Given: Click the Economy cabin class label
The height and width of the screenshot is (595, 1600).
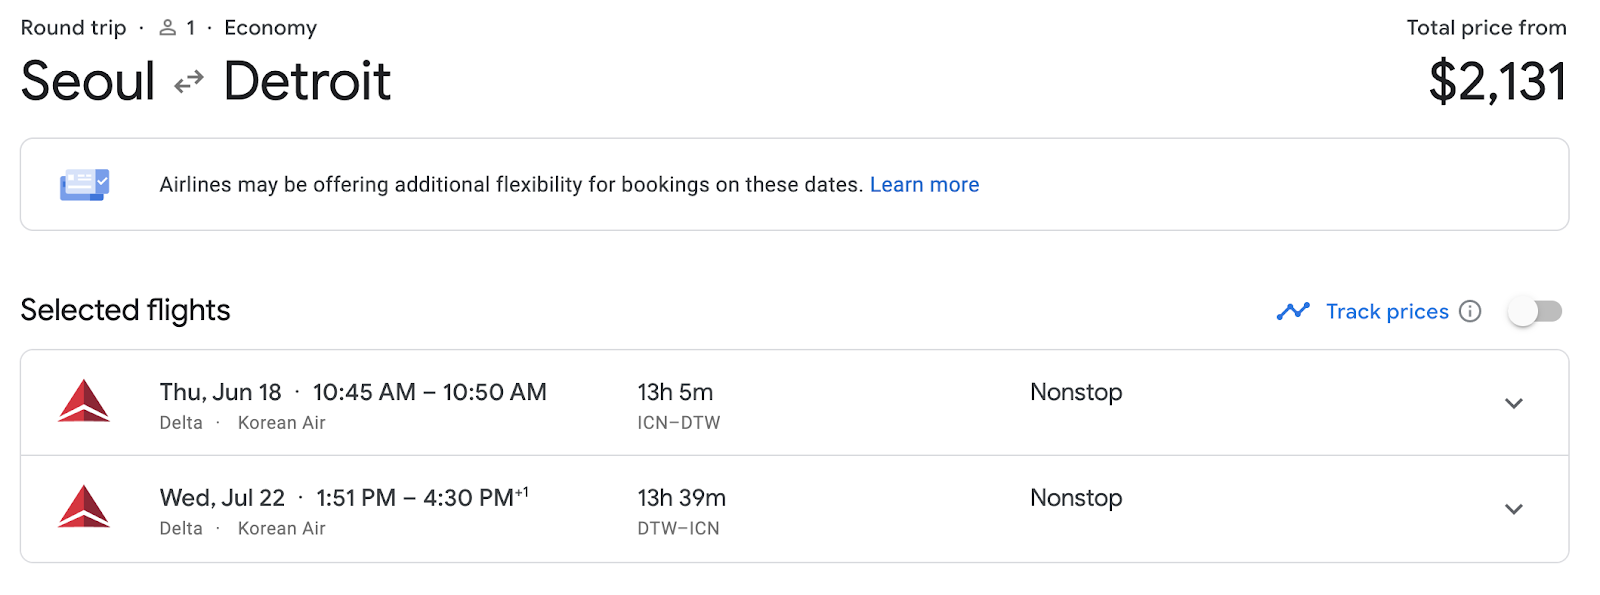Looking at the screenshot, I should (270, 28).
